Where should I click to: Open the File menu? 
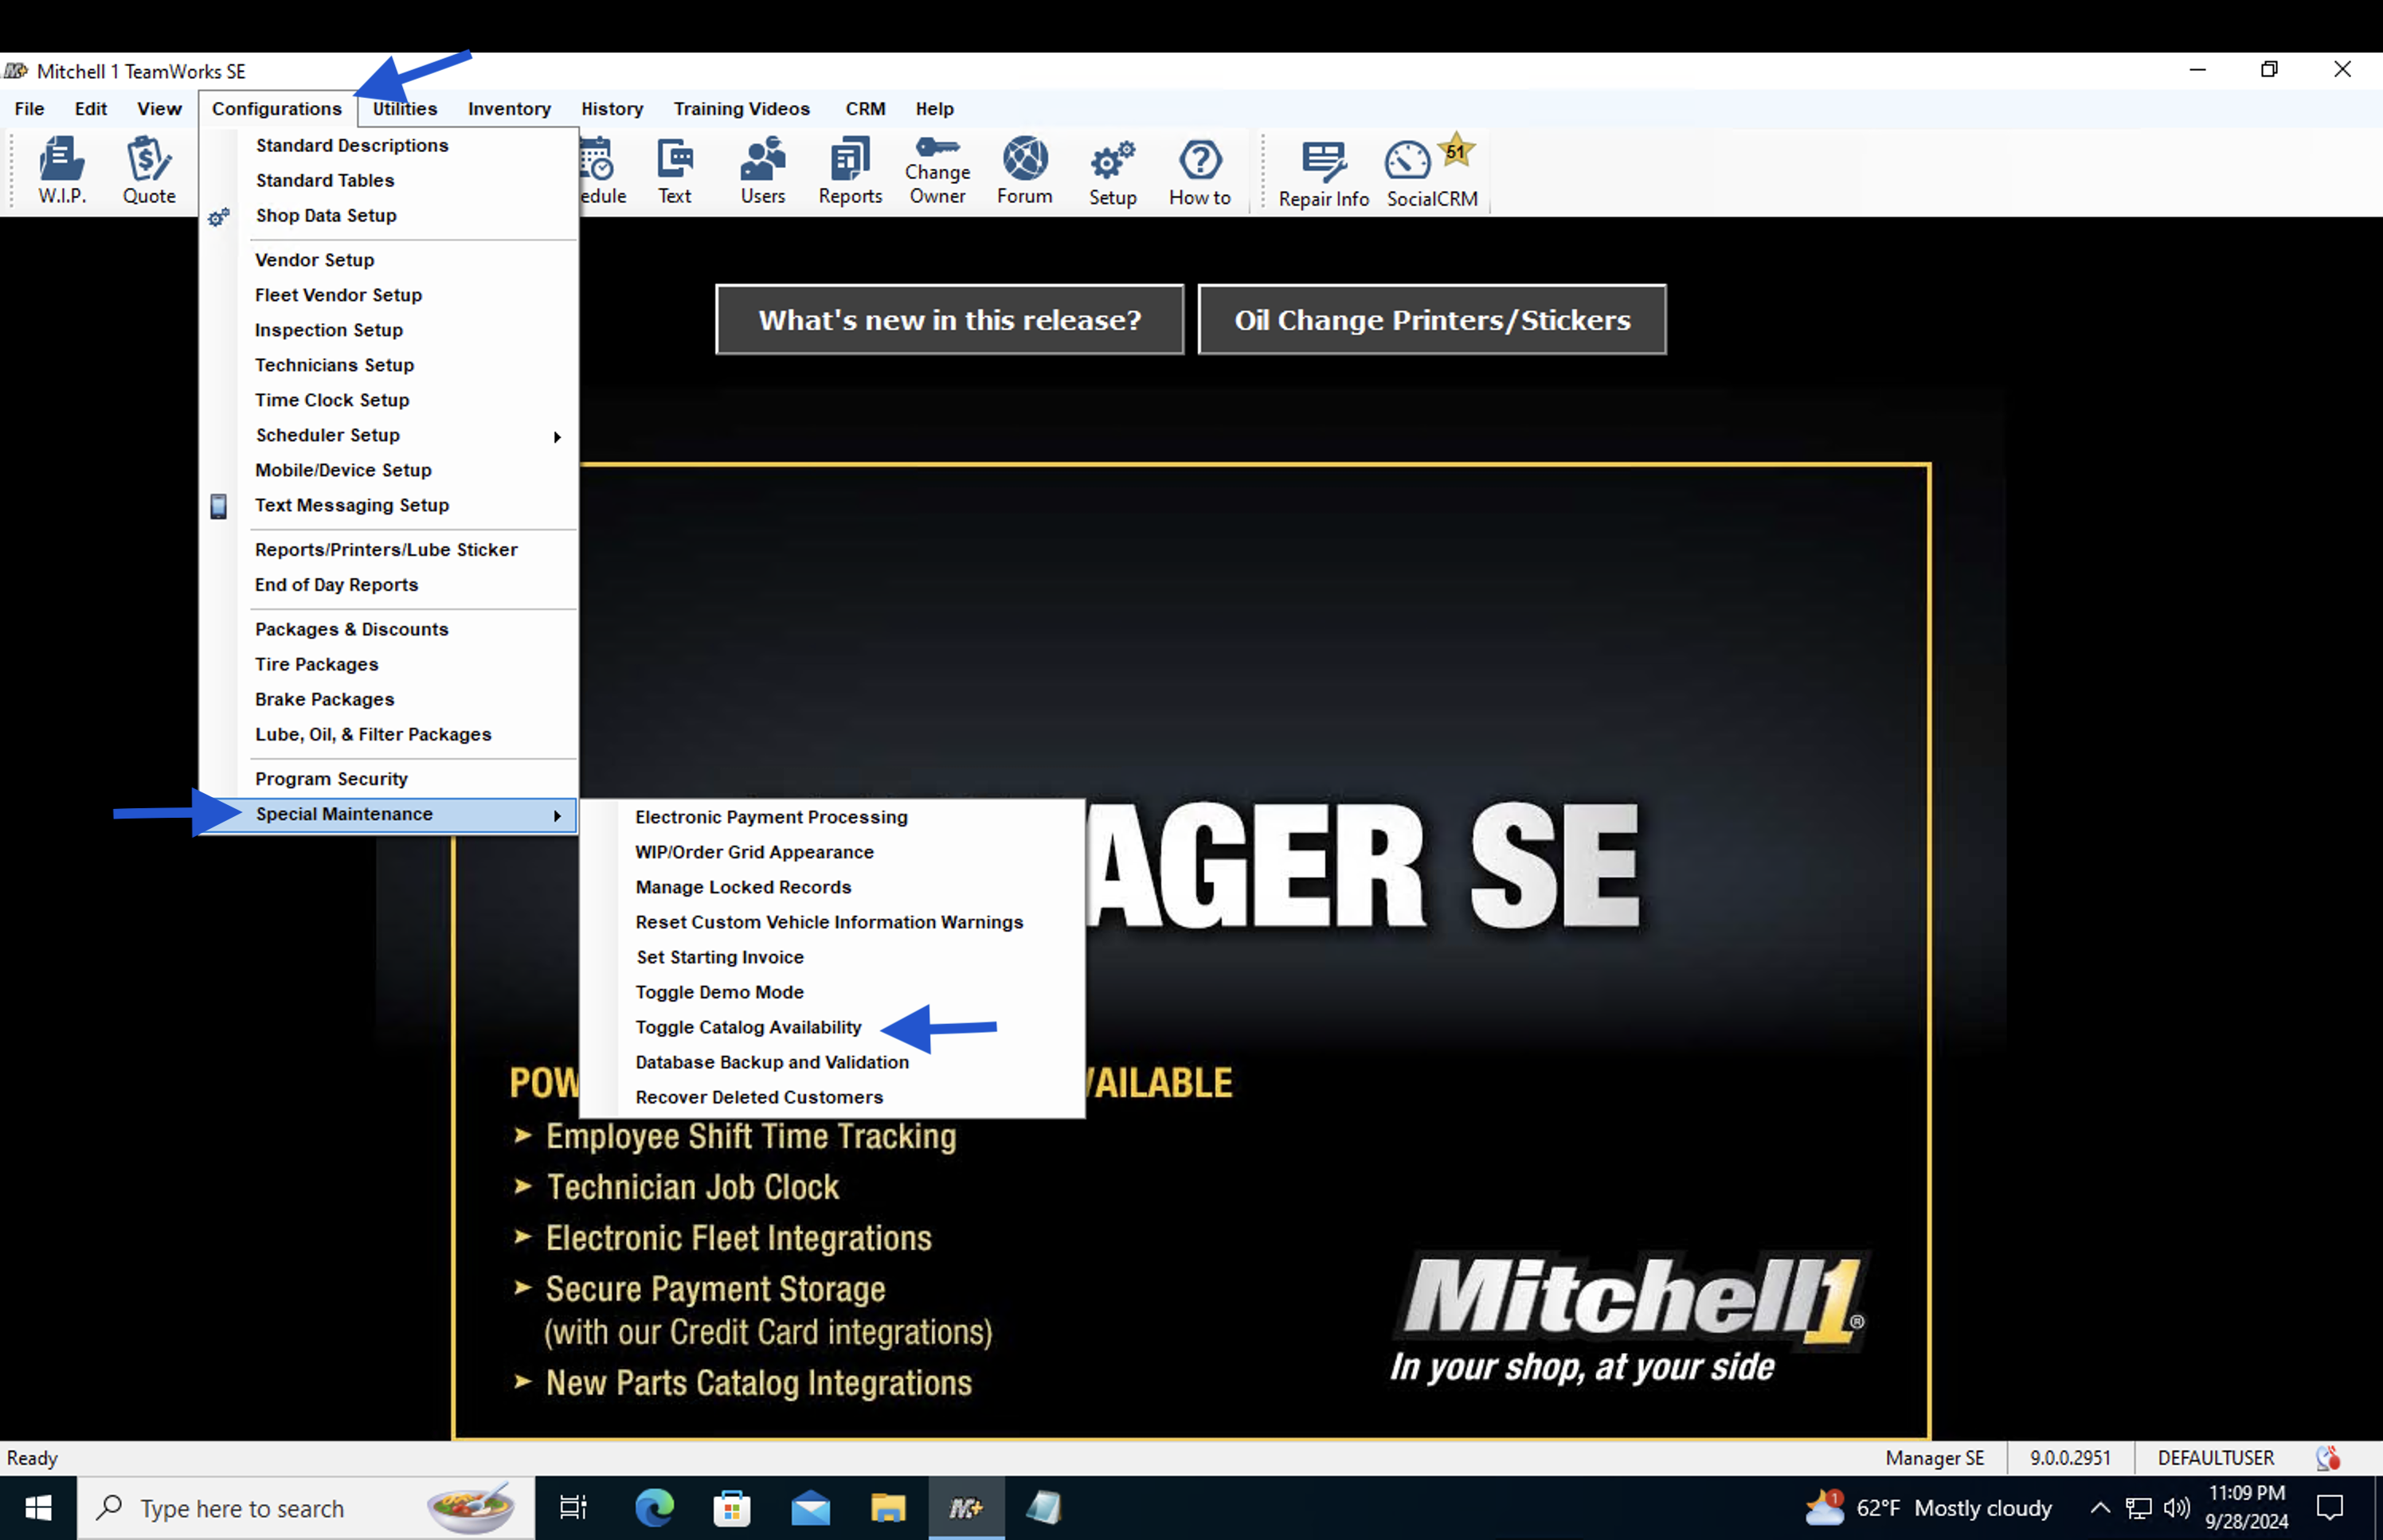[29, 108]
